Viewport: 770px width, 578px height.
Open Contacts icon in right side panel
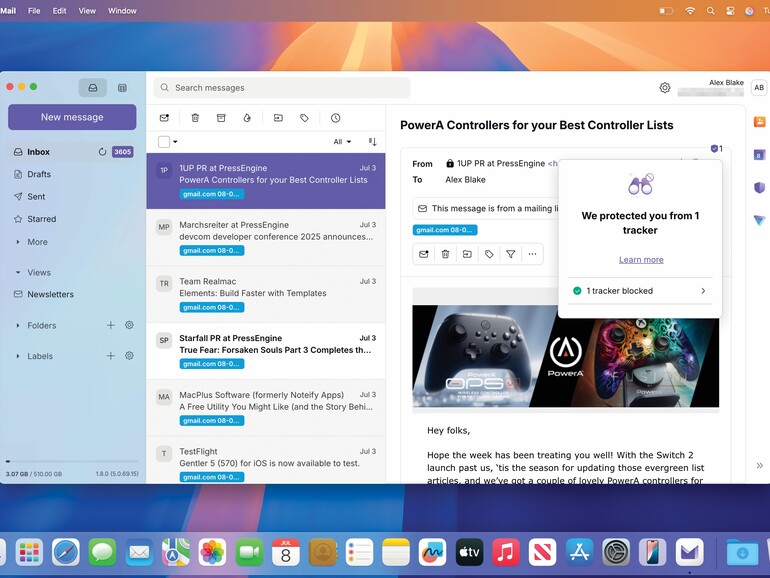pyautogui.click(x=759, y=122)
